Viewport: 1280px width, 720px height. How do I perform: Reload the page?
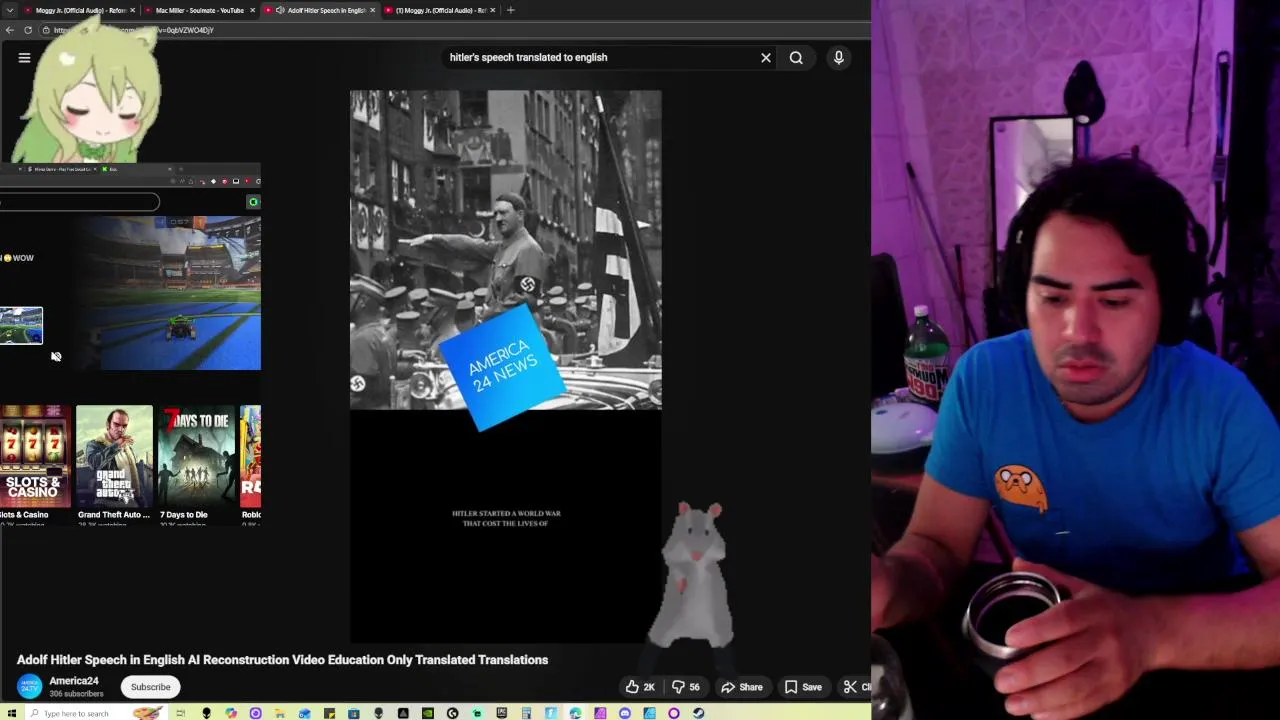click(27, 30)
